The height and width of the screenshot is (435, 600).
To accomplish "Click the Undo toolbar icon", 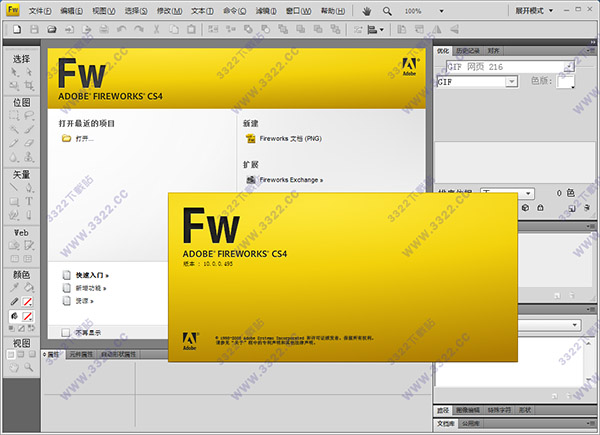I will [122, 29].
